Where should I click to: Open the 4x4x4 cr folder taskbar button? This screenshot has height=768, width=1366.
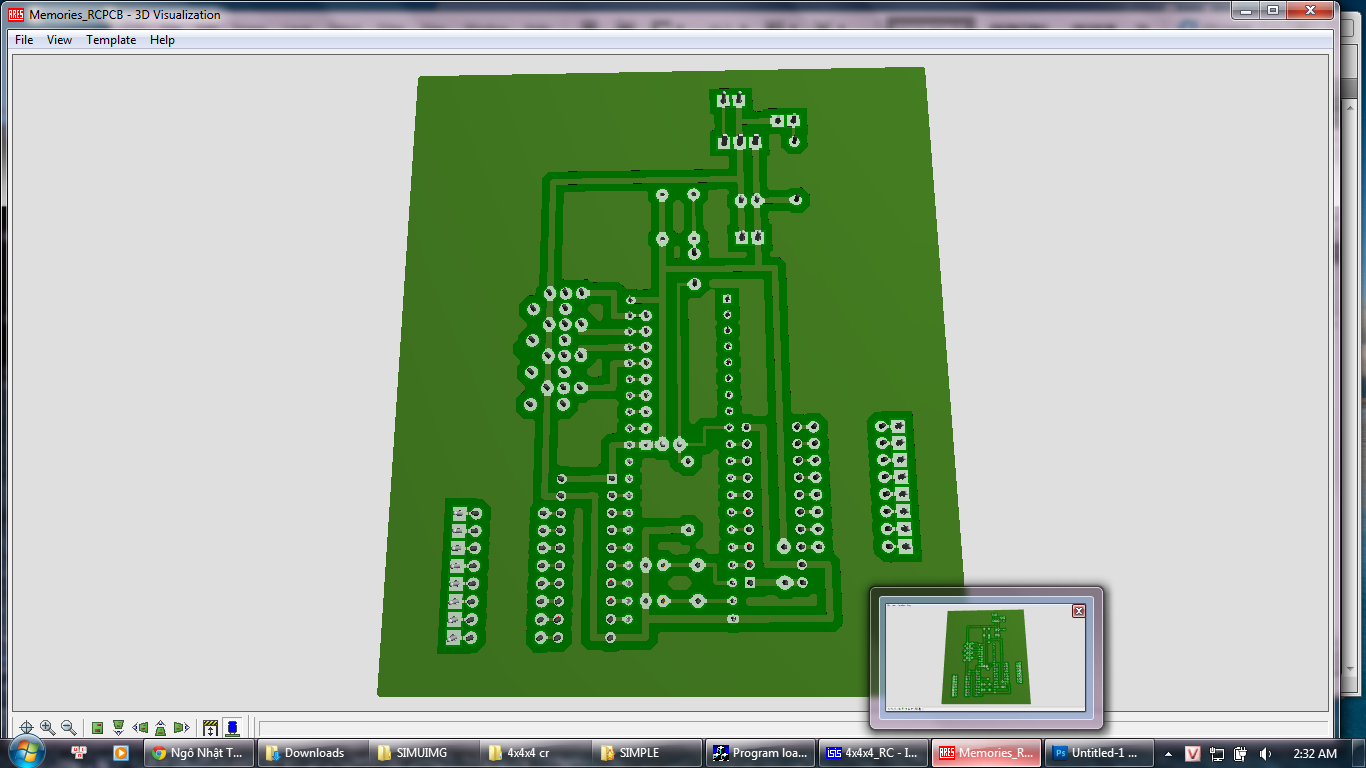(x=537, y=753)
